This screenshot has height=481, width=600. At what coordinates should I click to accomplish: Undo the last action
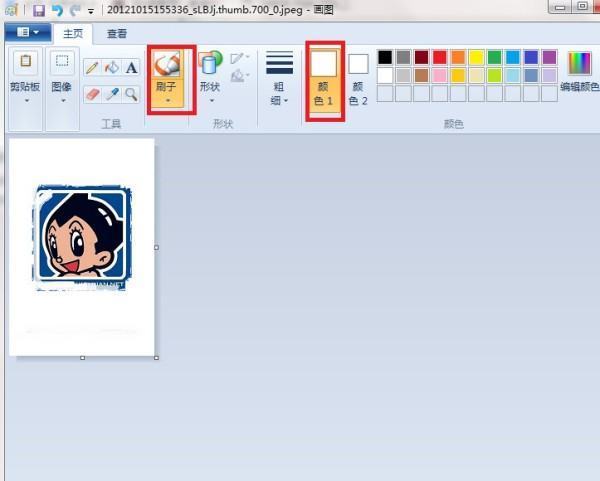57,10
